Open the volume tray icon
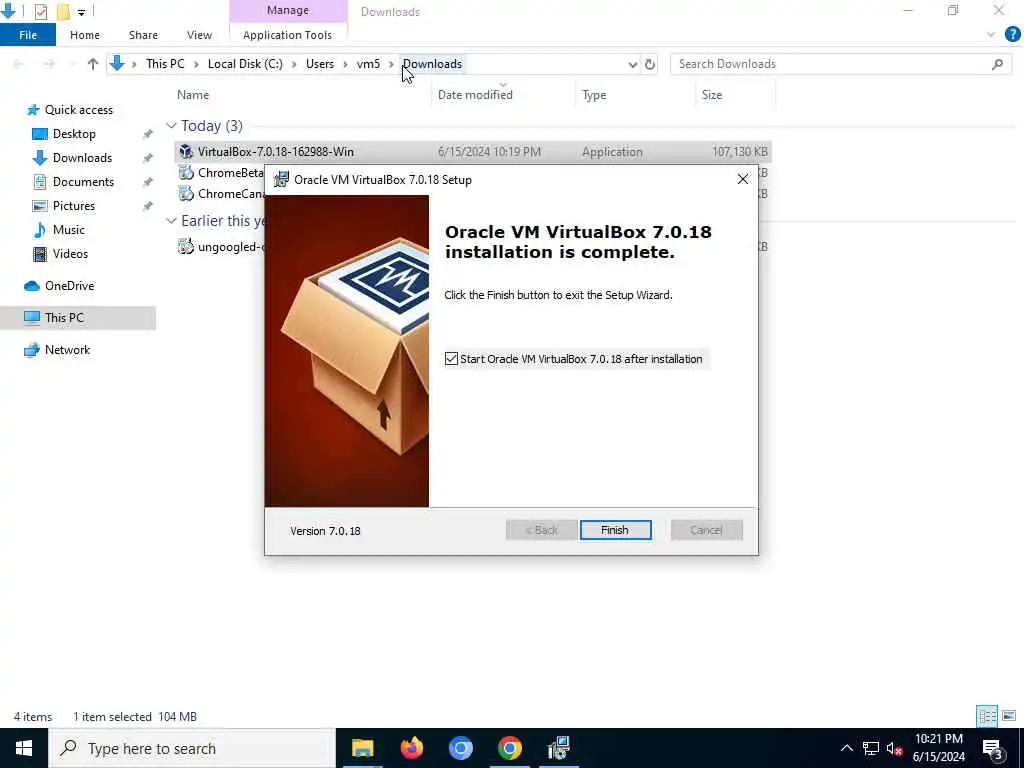1024x768 pixels. tap(895, 748)
